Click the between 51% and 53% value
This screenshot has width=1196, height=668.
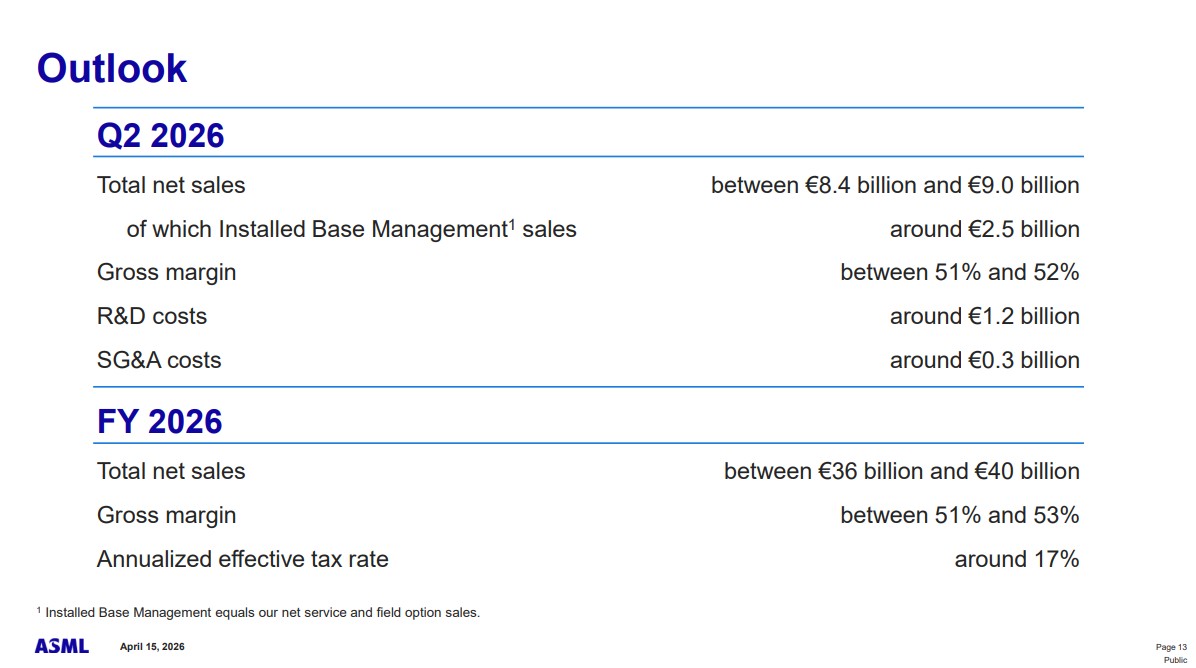(960, 515)
